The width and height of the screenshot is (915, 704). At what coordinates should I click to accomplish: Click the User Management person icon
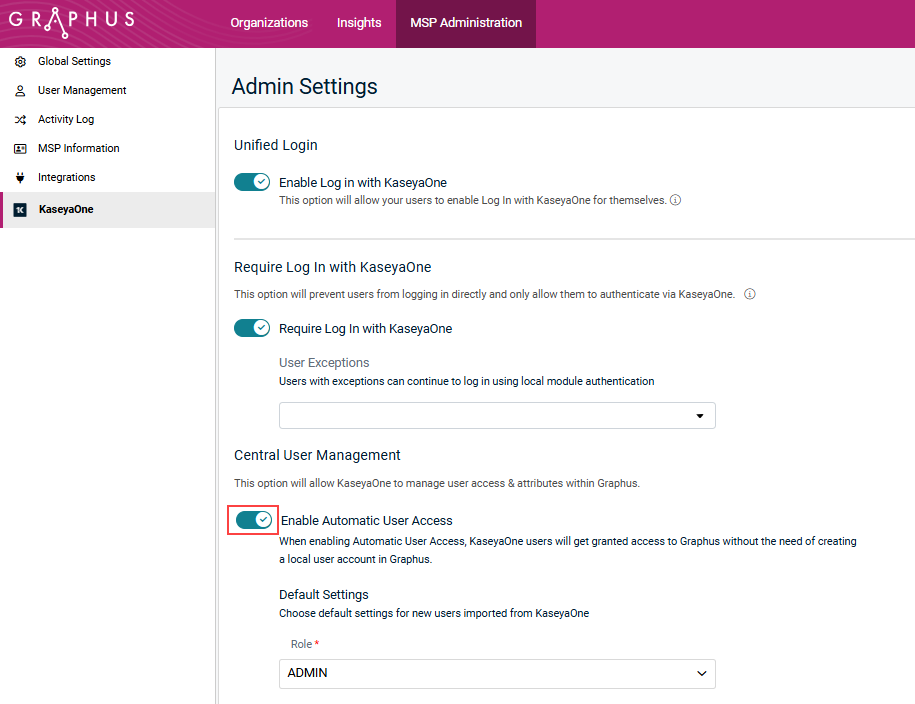(x=20, y=90)
